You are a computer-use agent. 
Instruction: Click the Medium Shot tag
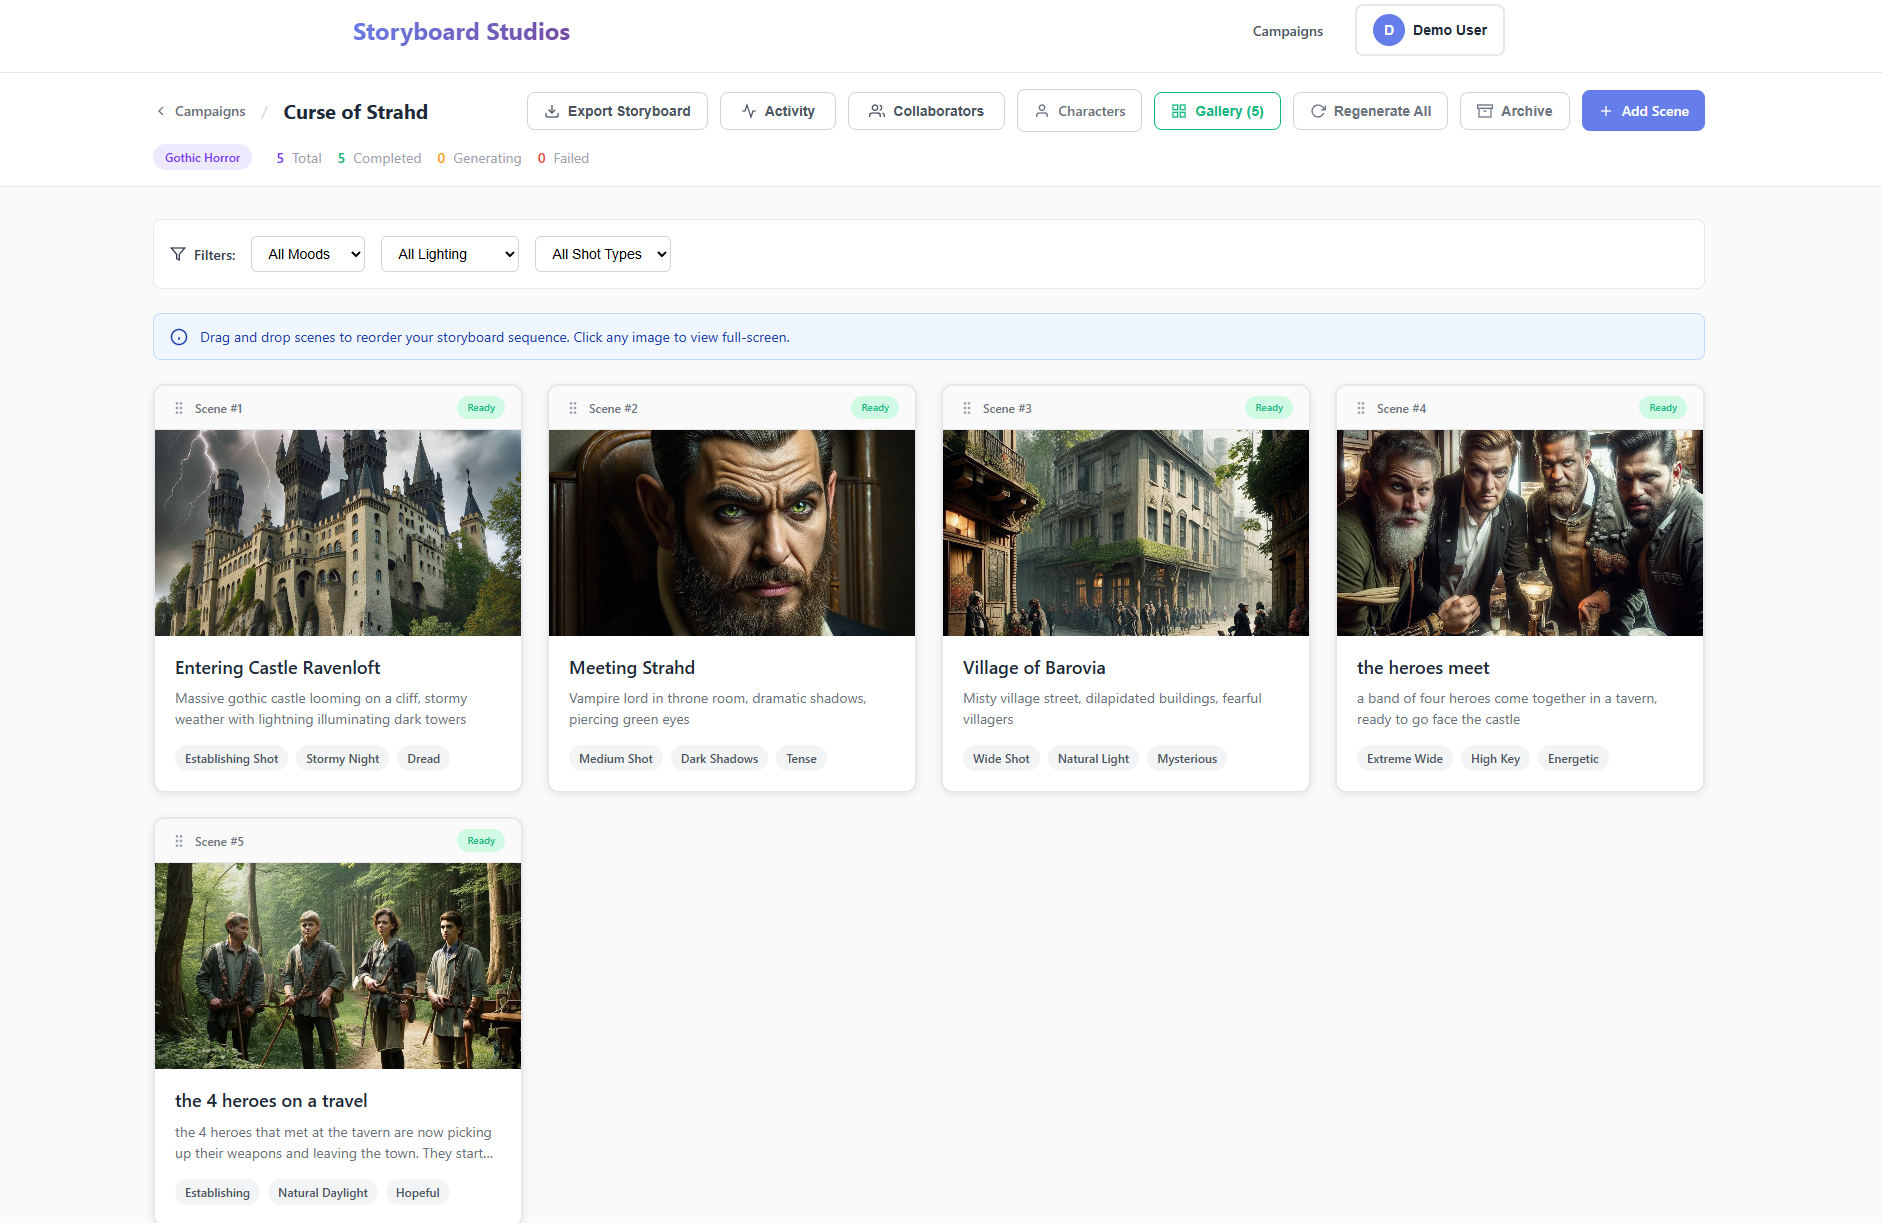(x=616, y=759)
